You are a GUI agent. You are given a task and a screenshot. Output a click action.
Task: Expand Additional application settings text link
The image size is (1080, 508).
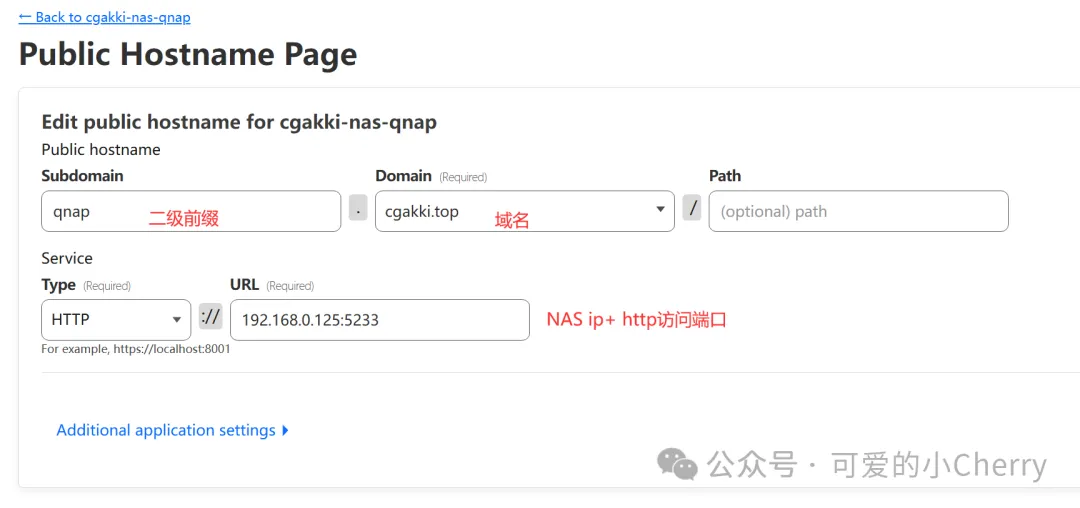166,430
